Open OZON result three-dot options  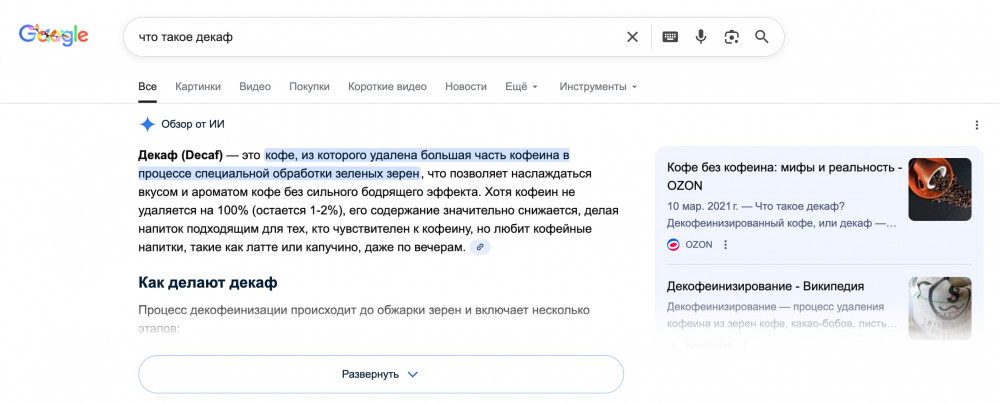726,244
